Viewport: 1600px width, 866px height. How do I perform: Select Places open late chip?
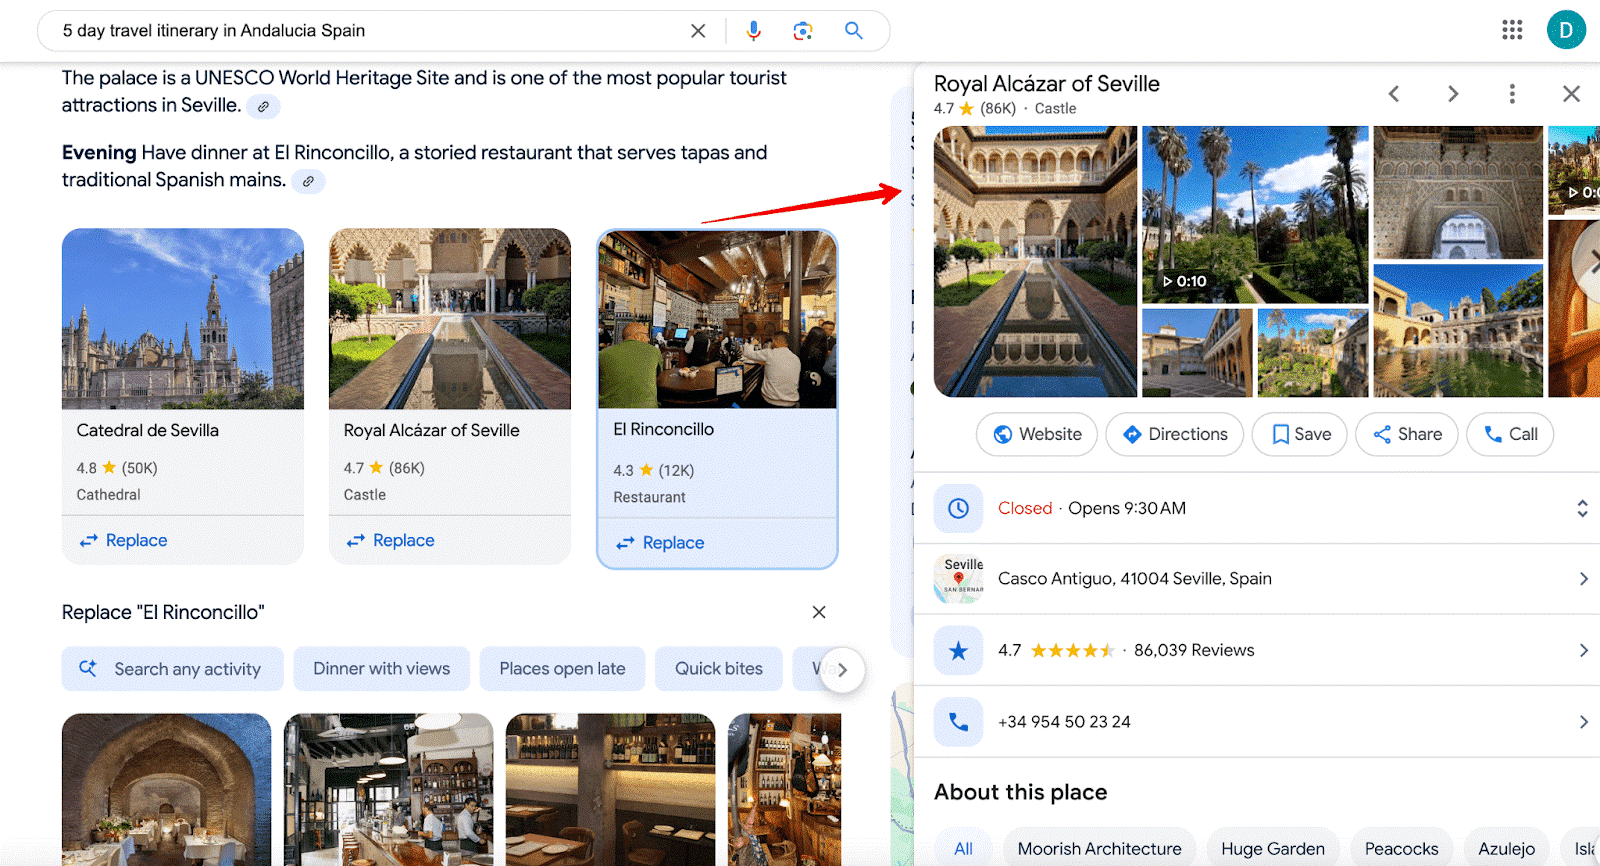coord(562,669)
